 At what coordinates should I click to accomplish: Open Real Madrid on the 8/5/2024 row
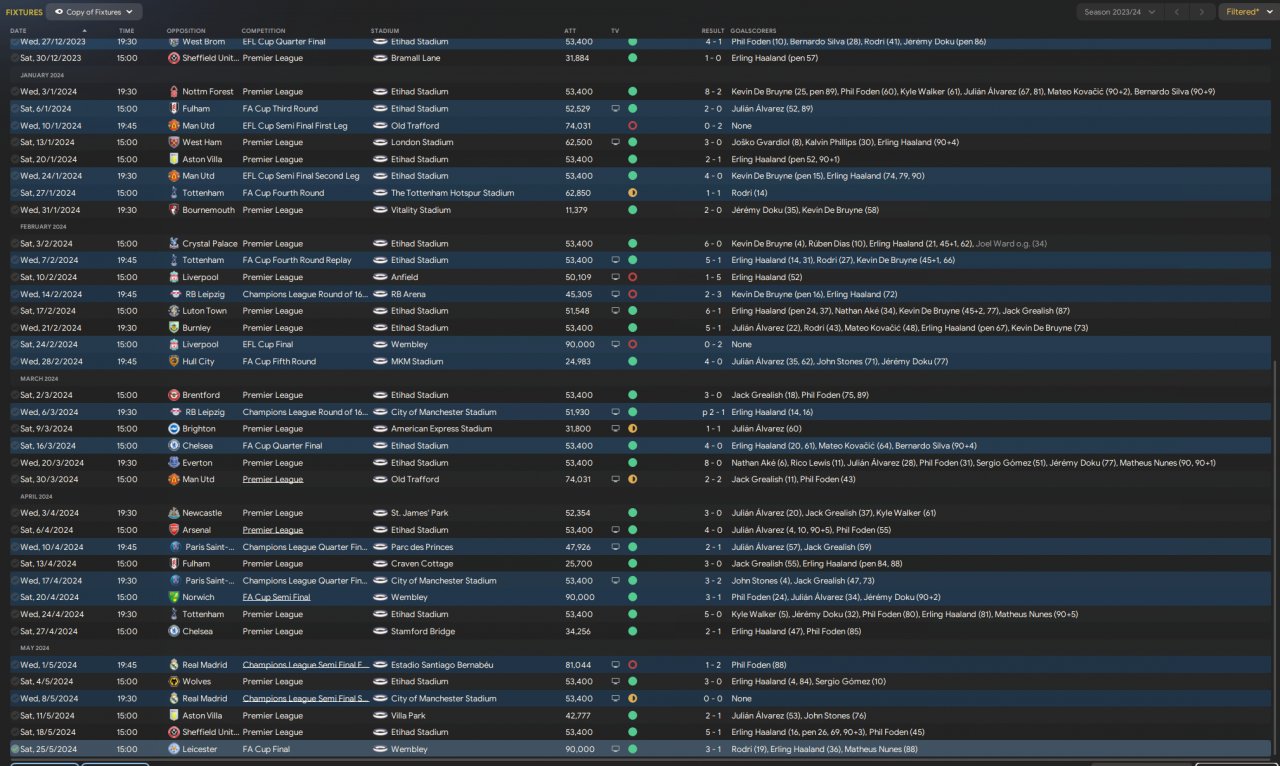(x=205, y=699)
